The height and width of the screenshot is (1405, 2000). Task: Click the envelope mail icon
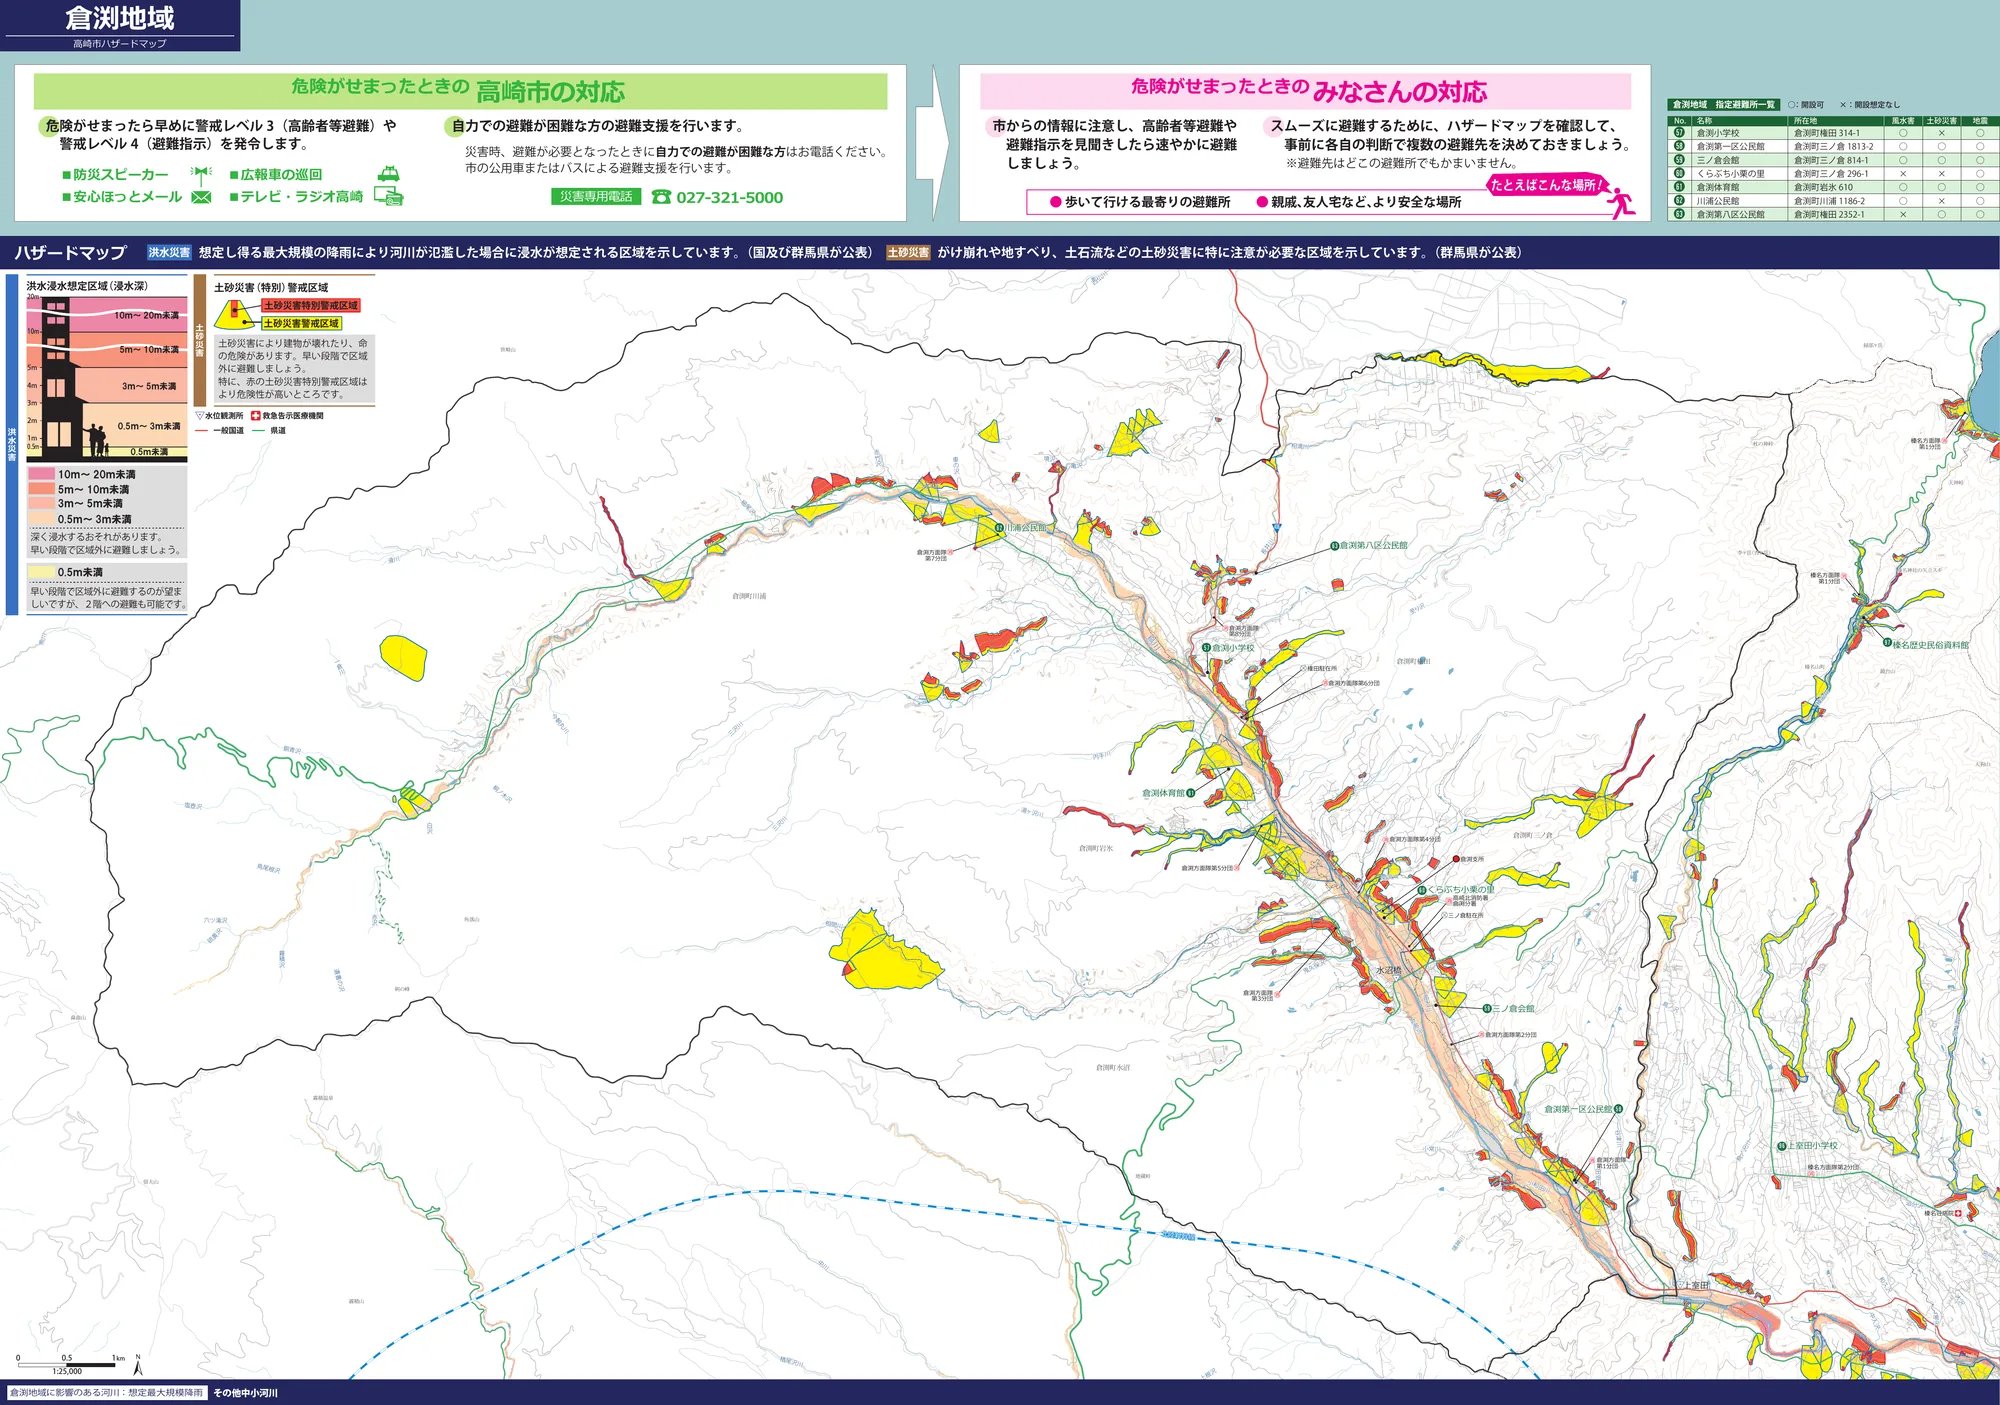click(x=201, y=197)
